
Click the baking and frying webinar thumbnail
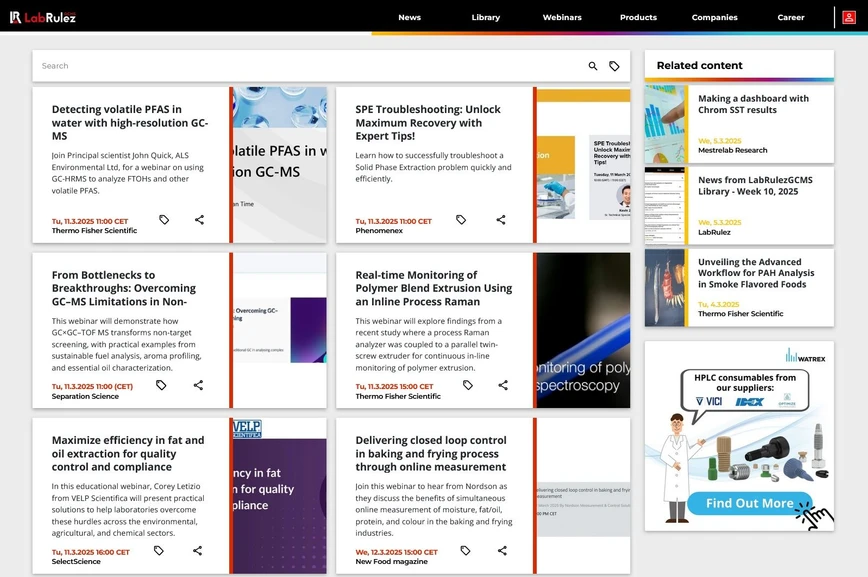pyautogui.click(x=583, y=496)
